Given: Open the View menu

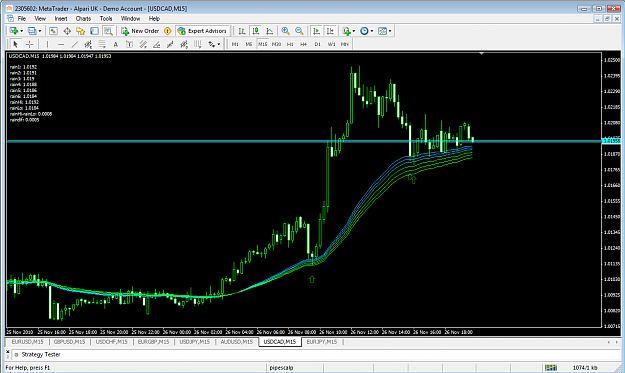Looking at the screenshot, I should pos(40,18).
